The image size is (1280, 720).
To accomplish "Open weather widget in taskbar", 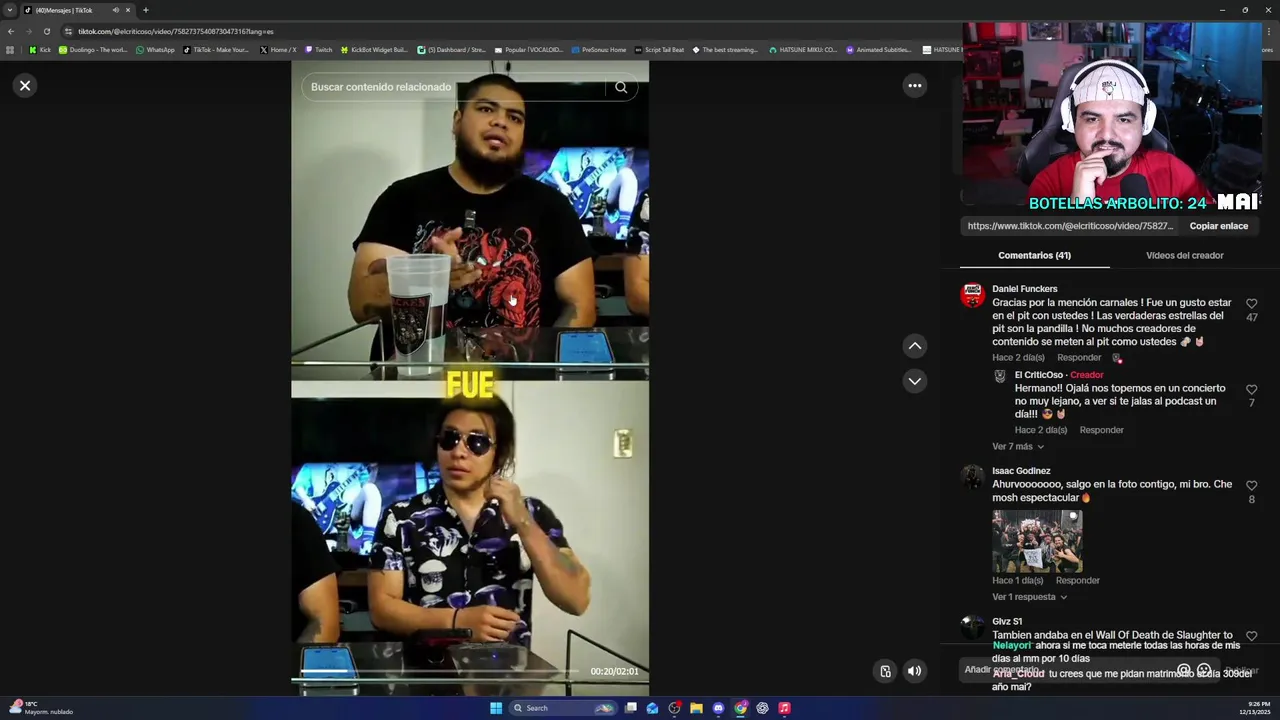I will click(x=40, y=708).
